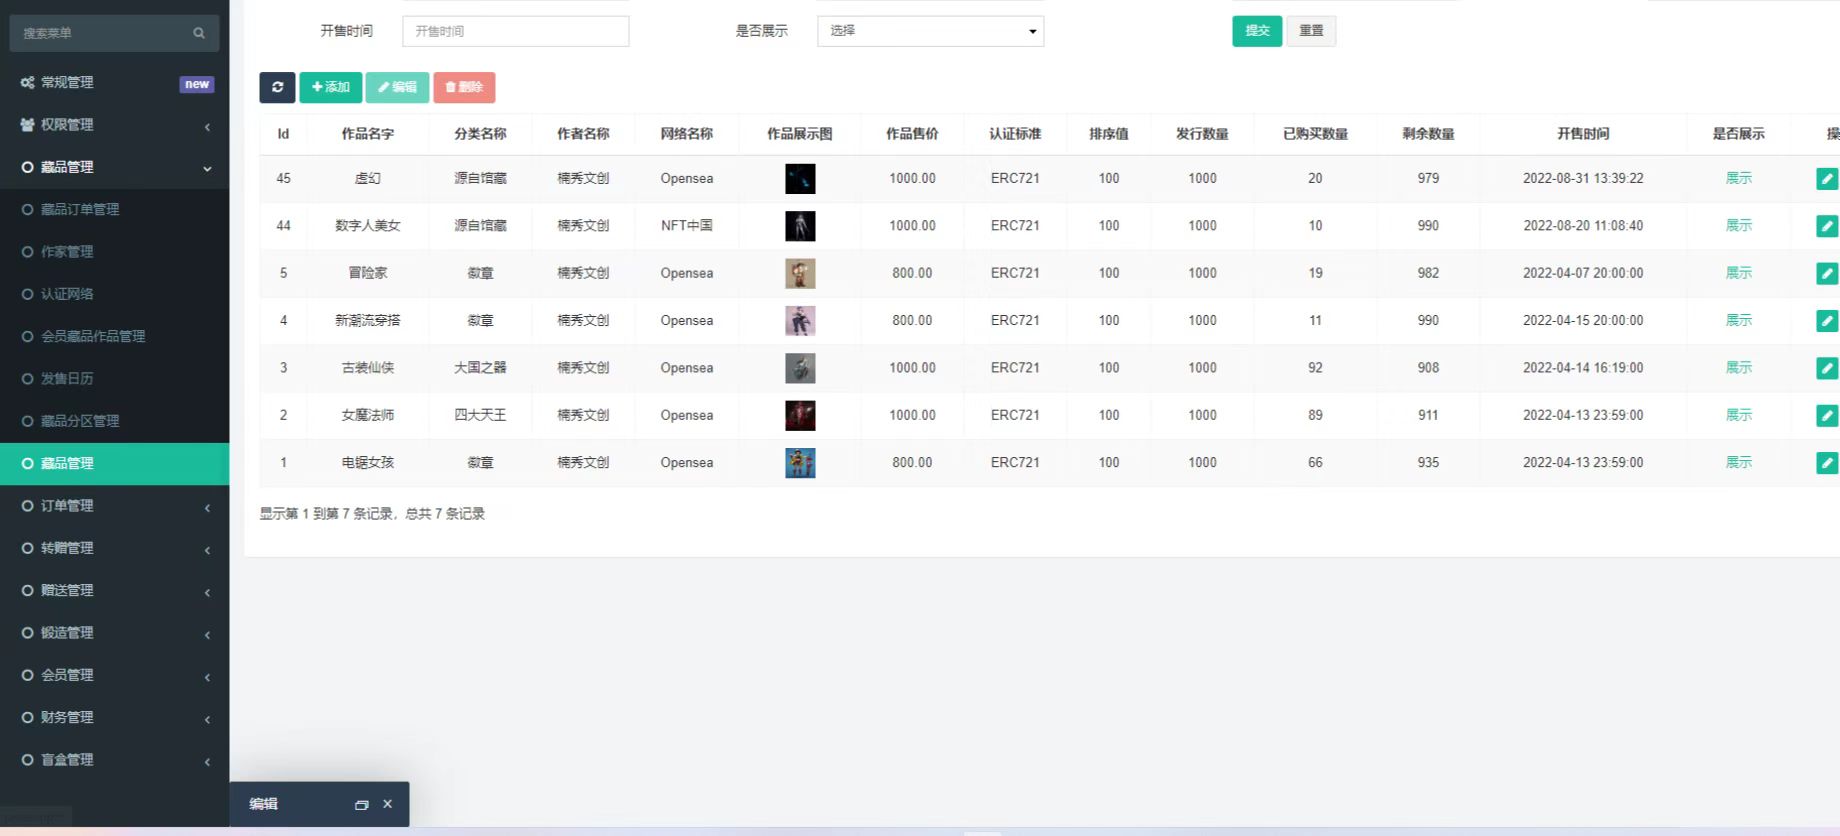This screenshot has width=1840, height=836.
Task: Open the 常规管理 gear menu
Action: tap(67, 83)
